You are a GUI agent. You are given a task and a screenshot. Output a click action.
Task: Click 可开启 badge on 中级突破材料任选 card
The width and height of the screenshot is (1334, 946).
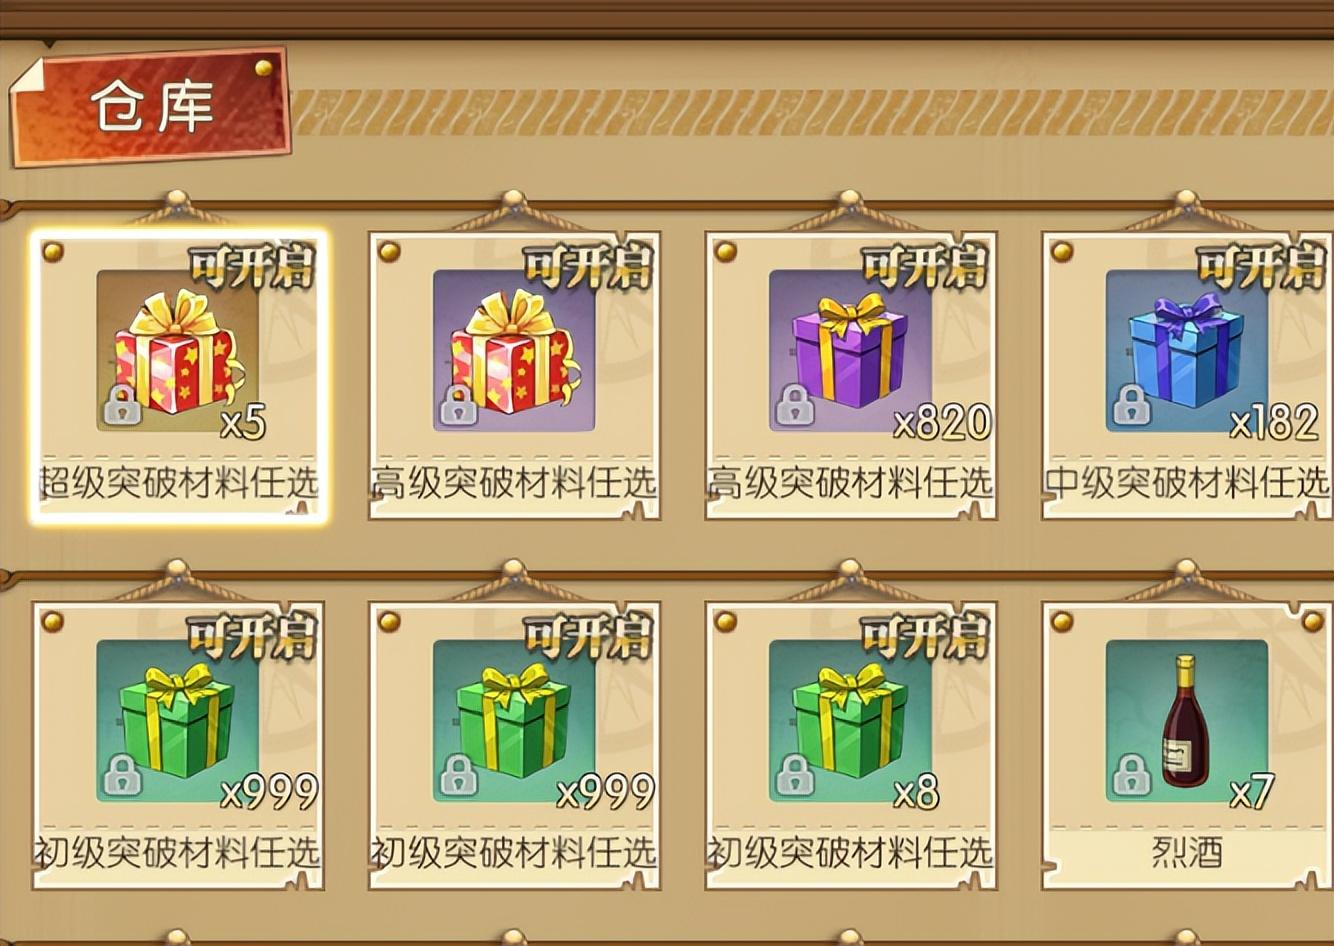coord(1261,266)
